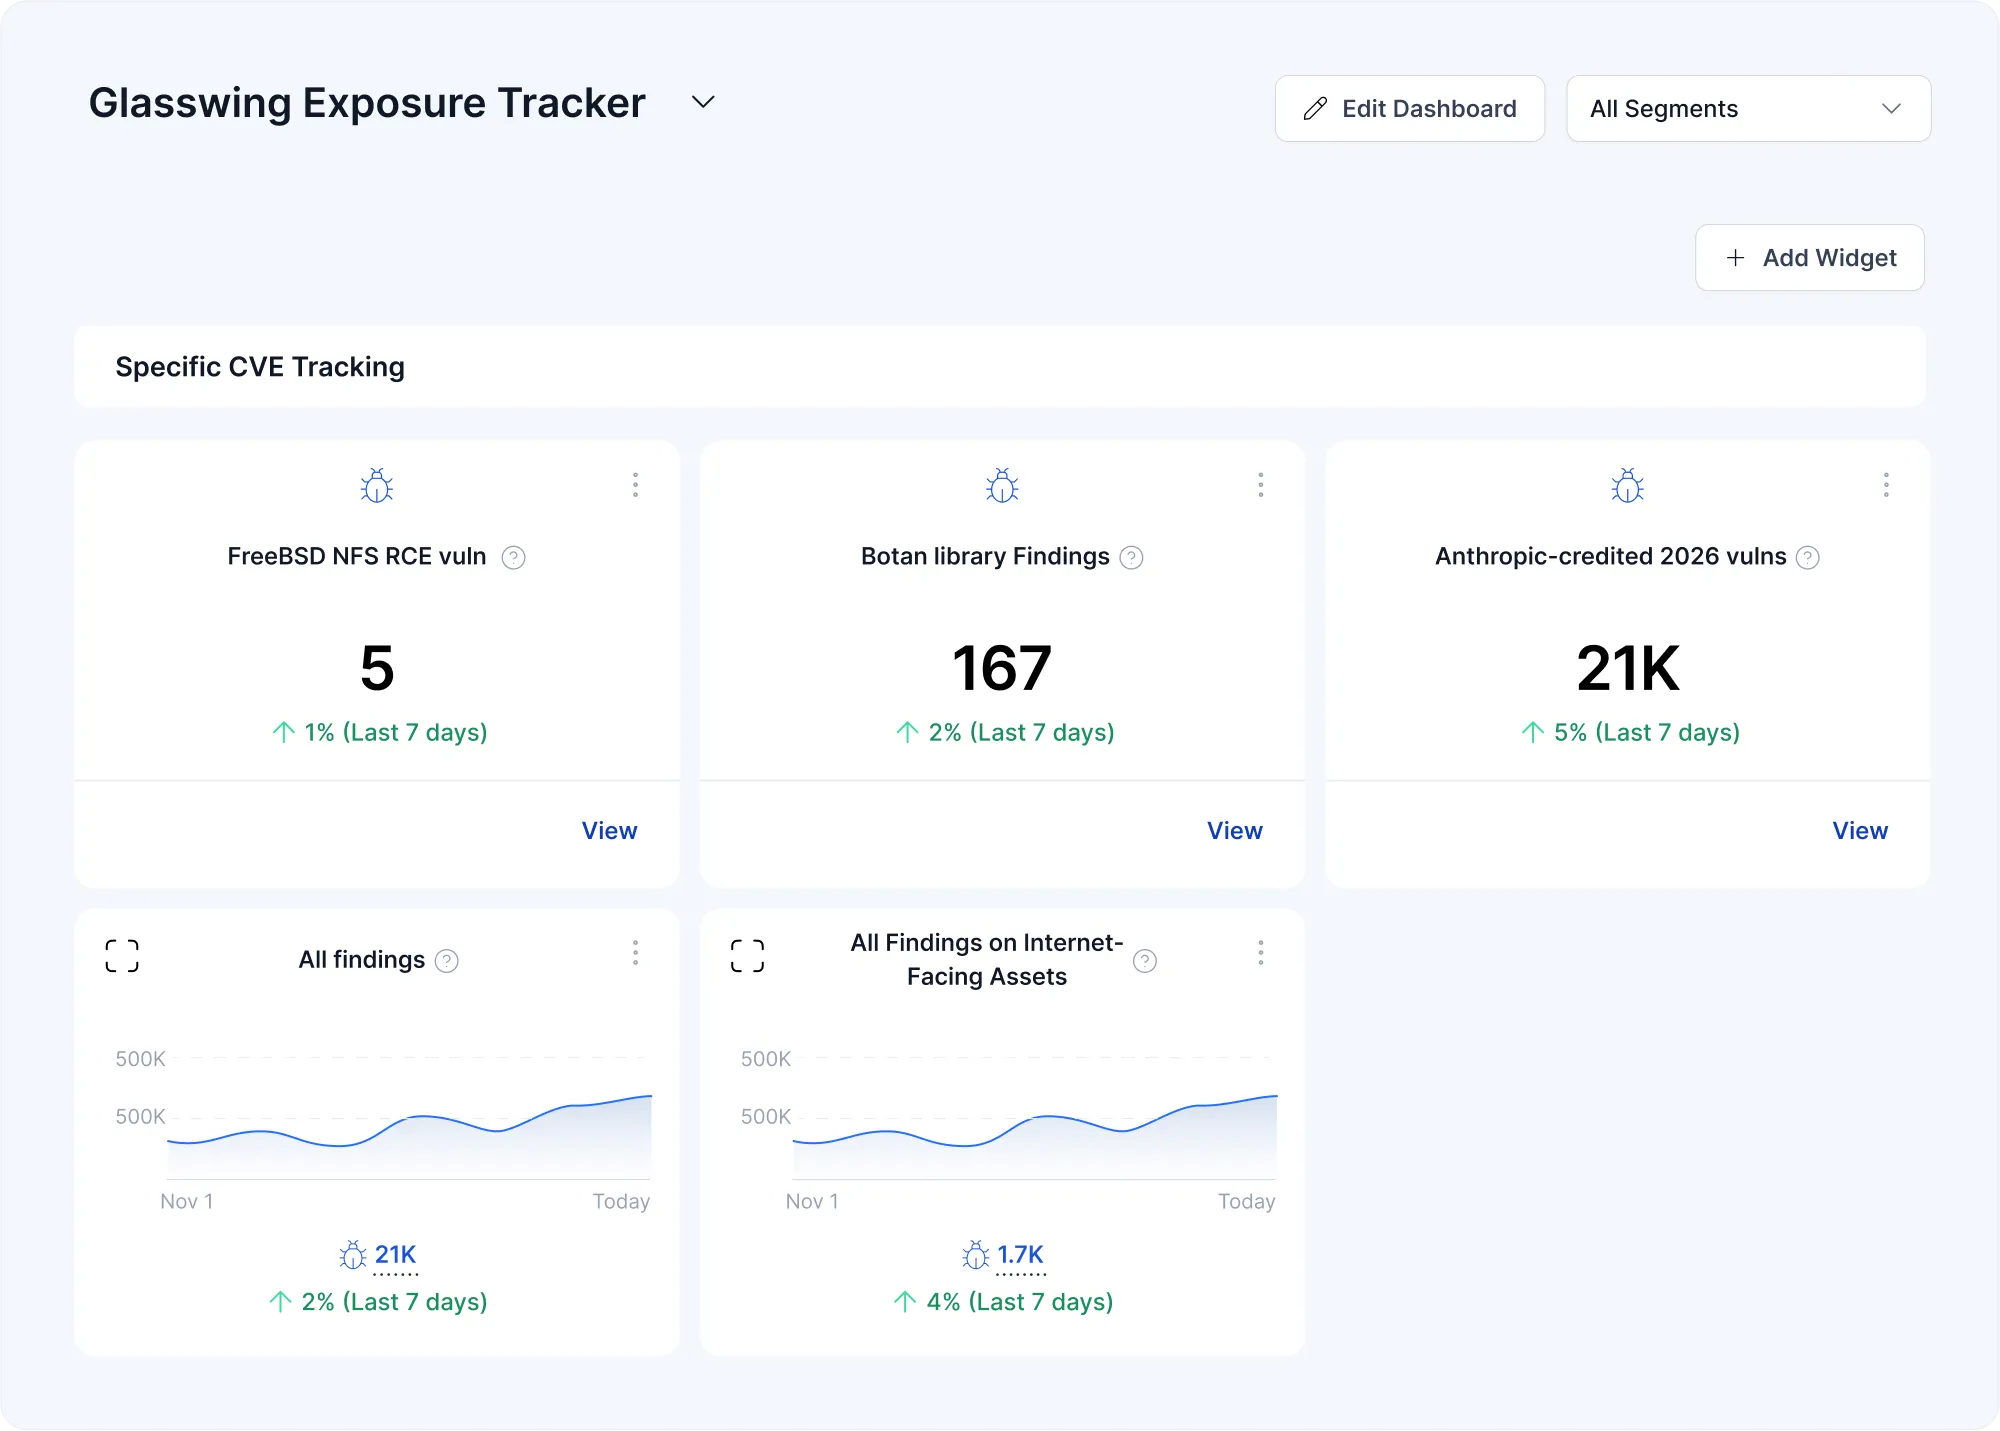
Task: Click the 1.7K internet-facing findings count
Action: coord(1020,1255)
